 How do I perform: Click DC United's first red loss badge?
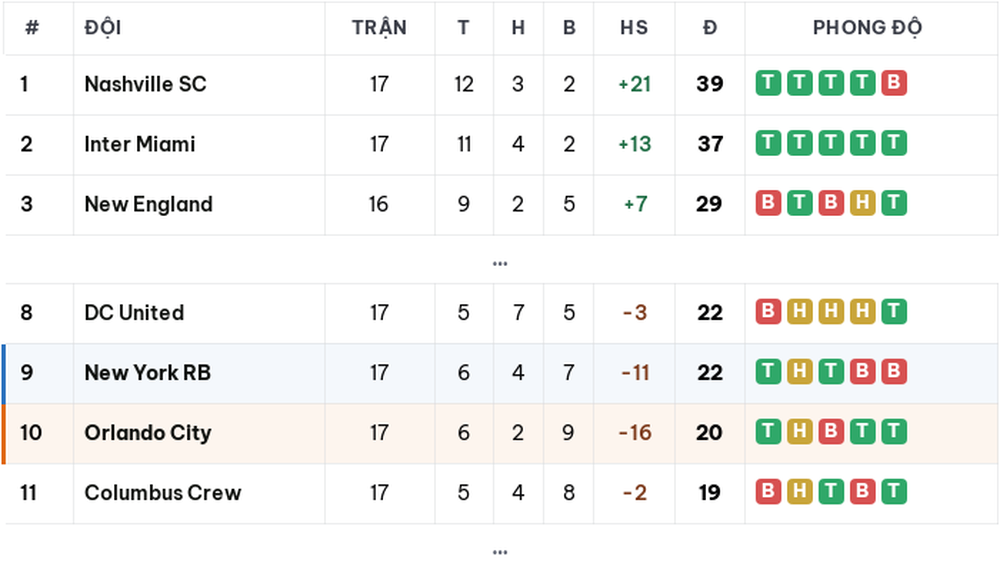(x=768, y=311)
